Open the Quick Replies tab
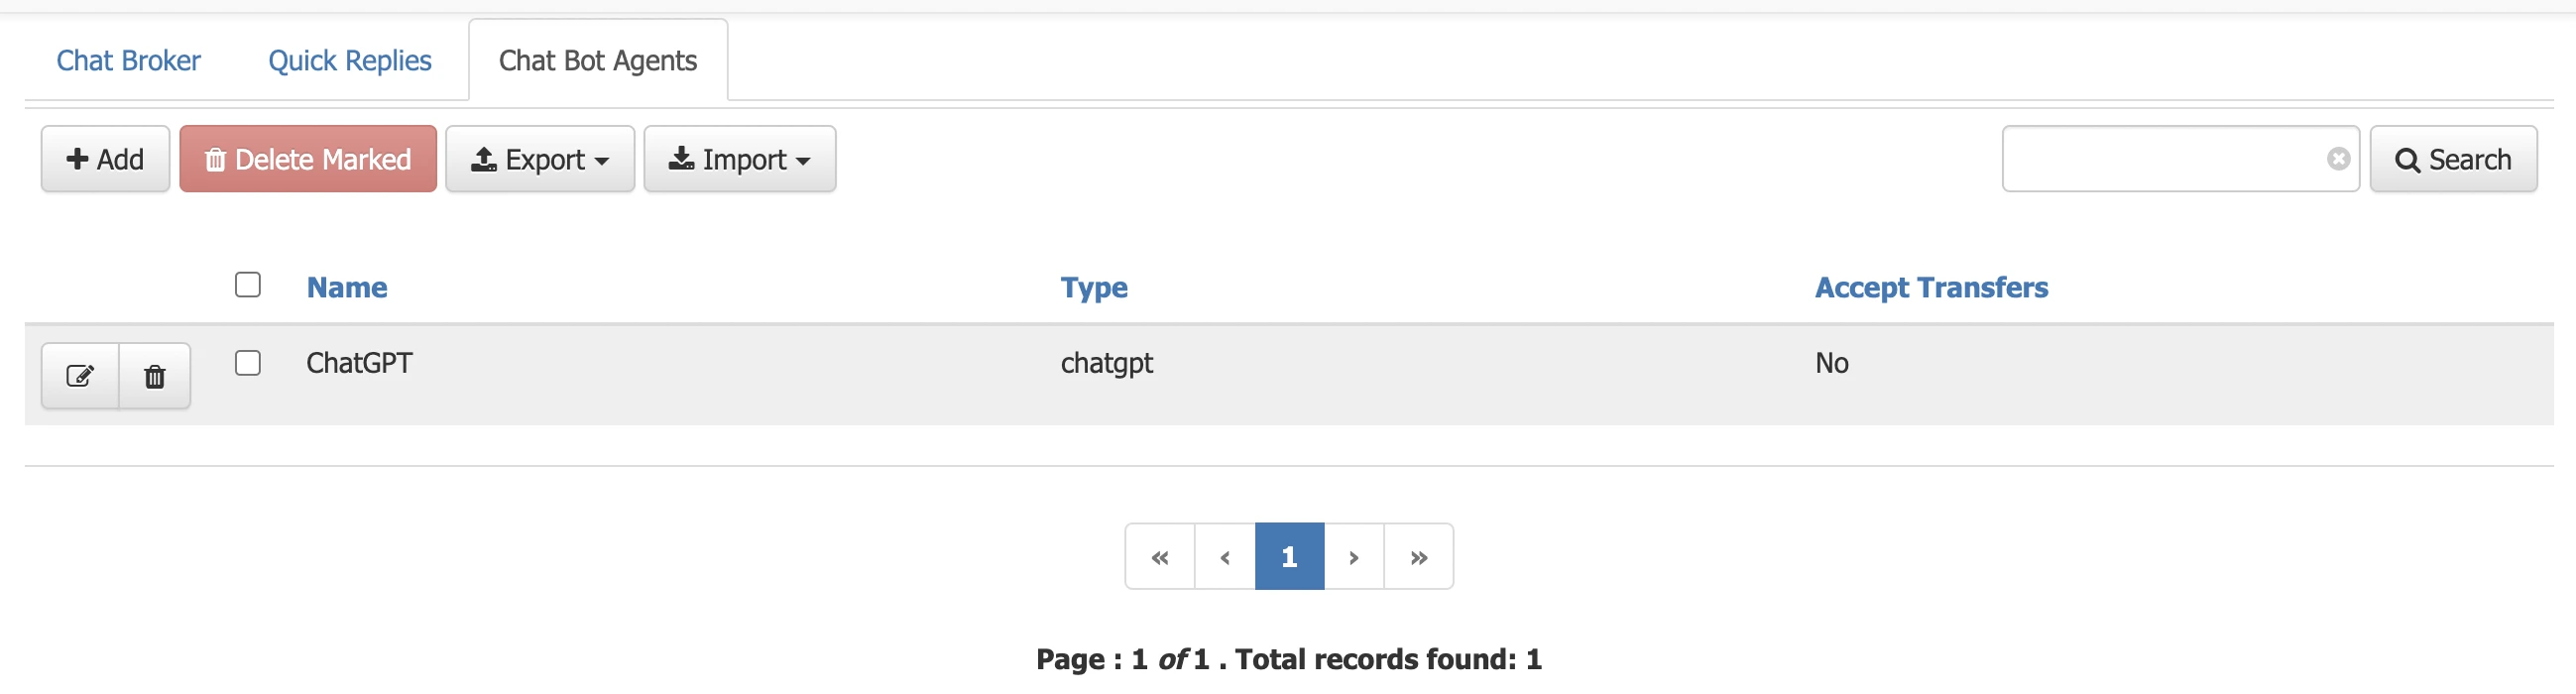 (x=348, y=60)
